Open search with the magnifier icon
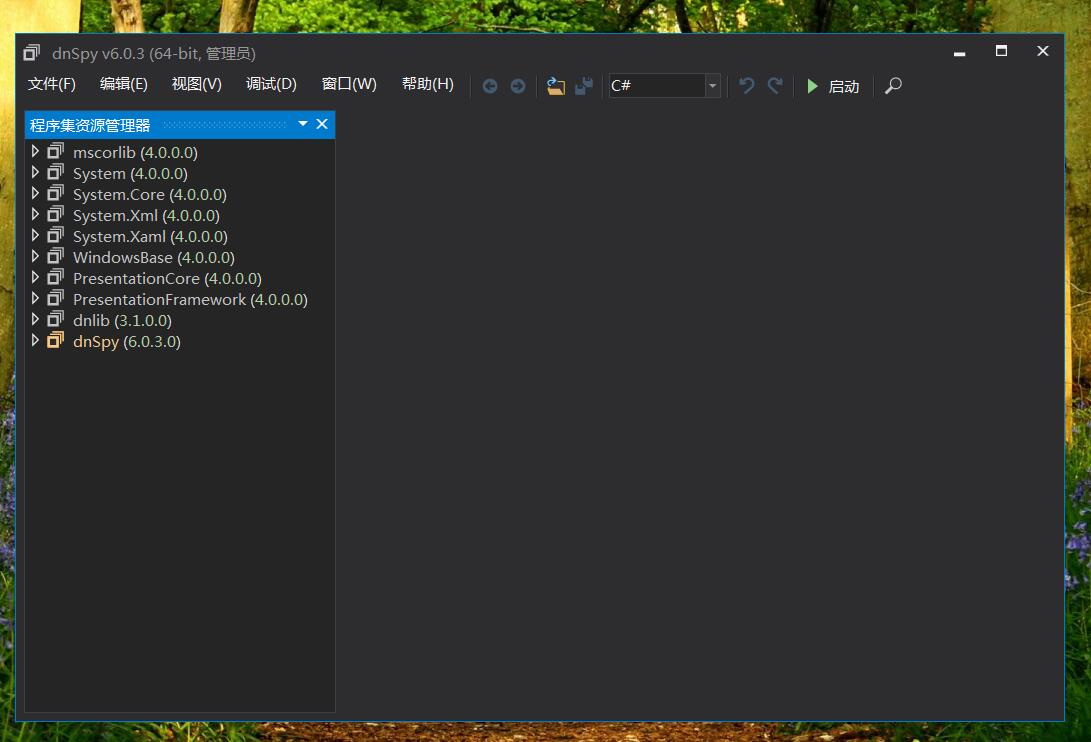 (894, 86)
